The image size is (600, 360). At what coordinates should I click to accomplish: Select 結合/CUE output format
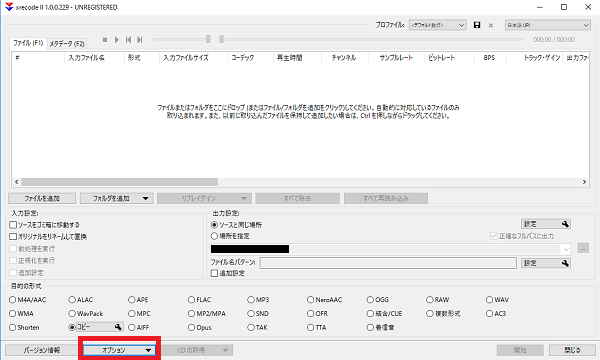[370, 314]
